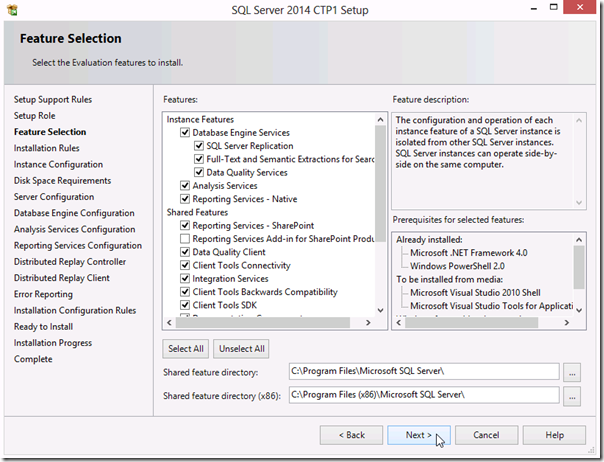The height and width of the screenshot is (462, 604).
Task: Click Instance Configuration step
Action: click(58, 164)
